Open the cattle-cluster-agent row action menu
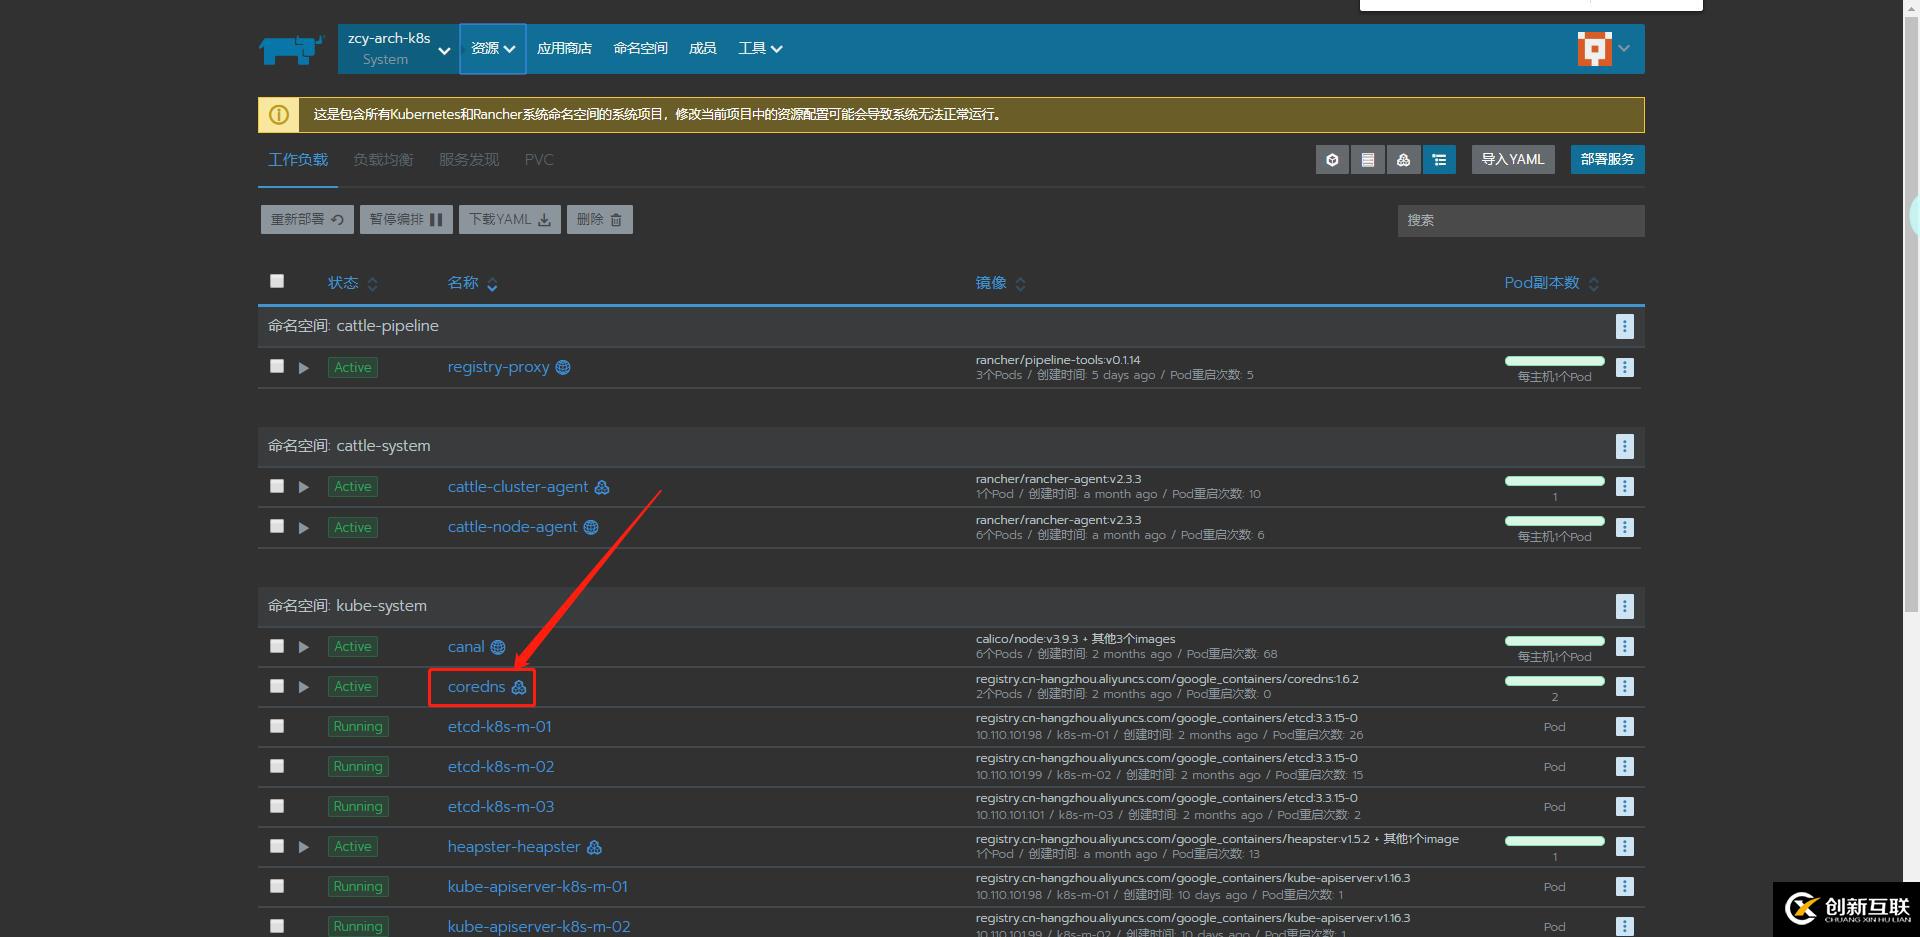Image resolution: width=1920 pixels, height=937 pixels. (1625, 486)
